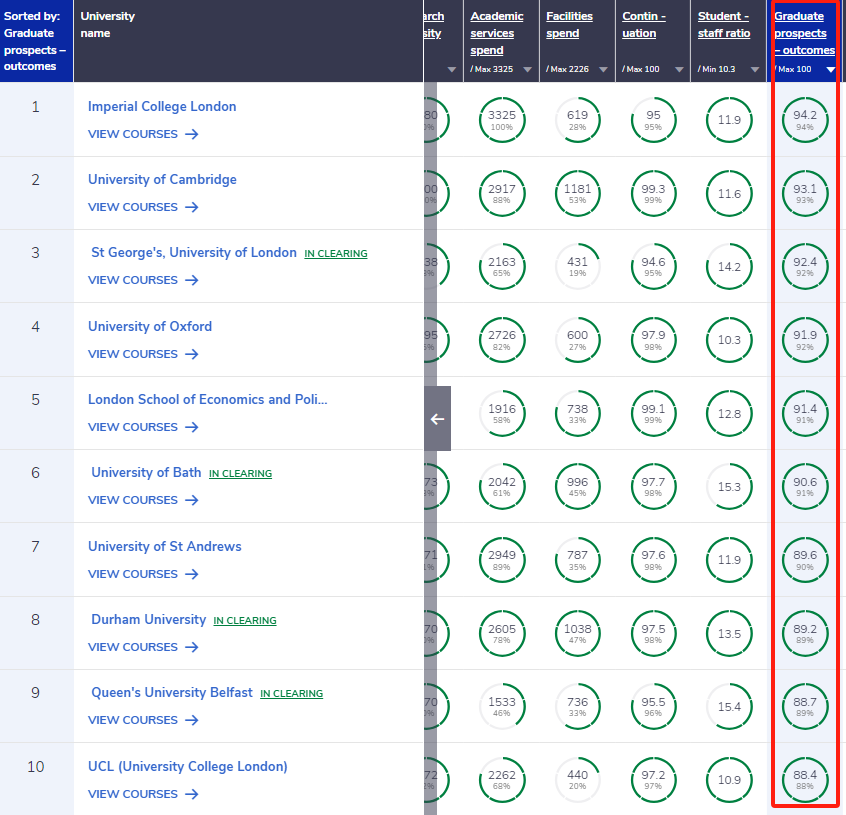Open Queen's University Belfast link
This screenshot has width=846, height=815.
pyautogui.click(x=172, y=693)
